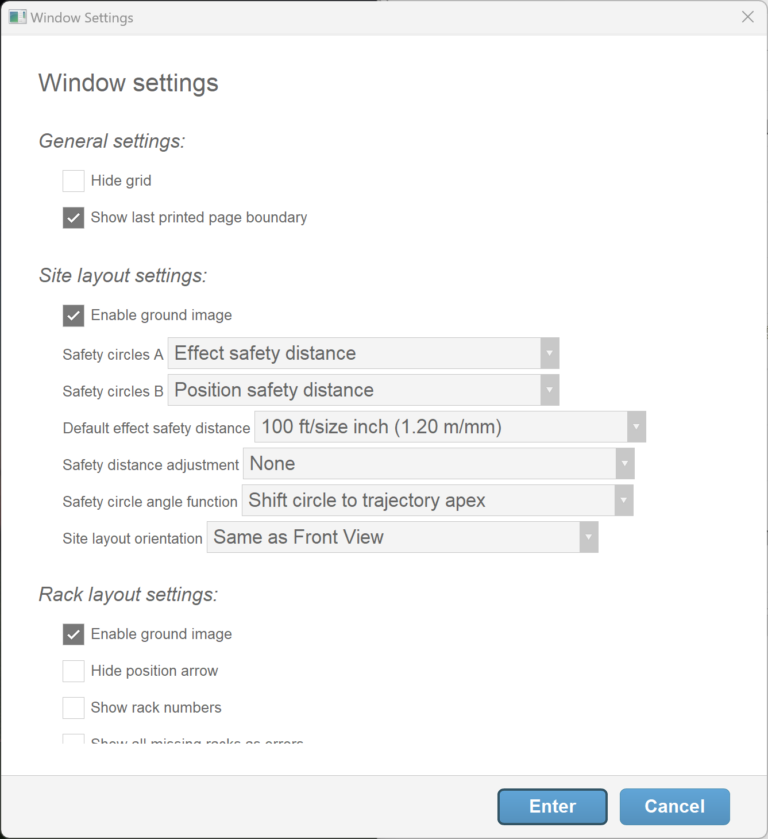Toggle Enable ground image under Rack layout
Viewport: 768px width, 839px height.
click(73, 634)
